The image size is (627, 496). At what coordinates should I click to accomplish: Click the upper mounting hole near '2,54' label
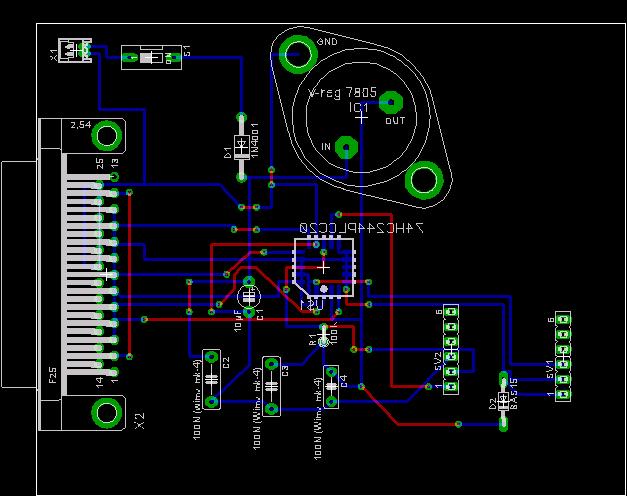click(106, 136)
